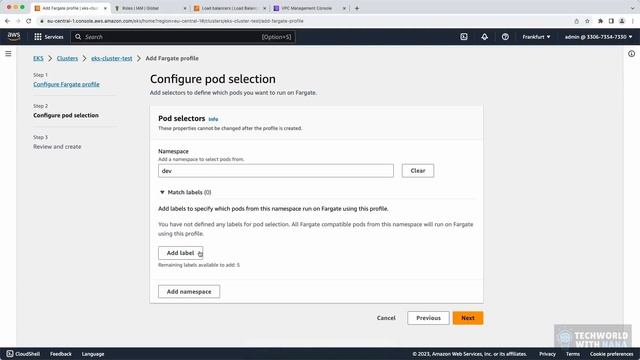Open the Pod selectors Info link
This screenshot has height=360, width=640.
[213, 119]
